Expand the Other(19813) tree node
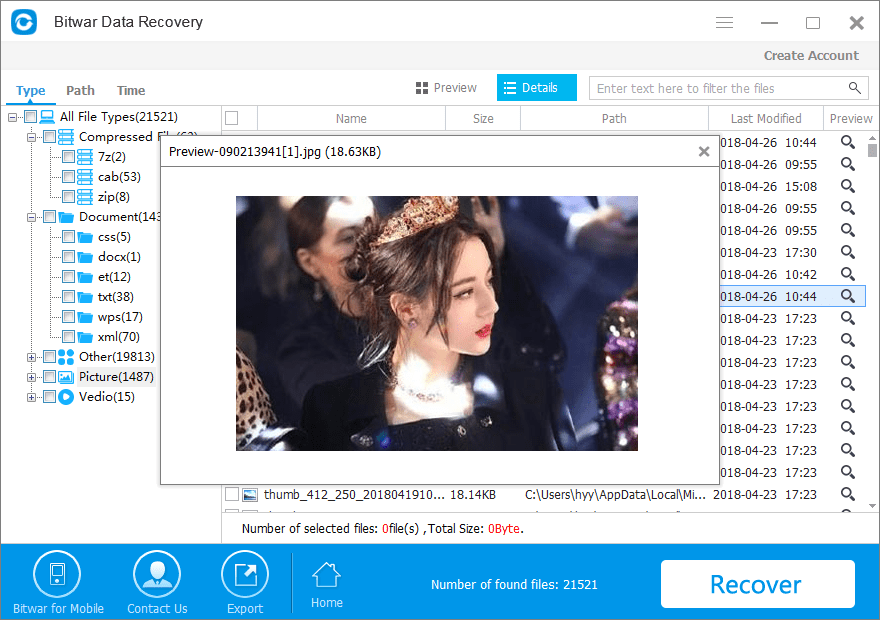Viewport: 880px width, 620px height. [31, 357]
